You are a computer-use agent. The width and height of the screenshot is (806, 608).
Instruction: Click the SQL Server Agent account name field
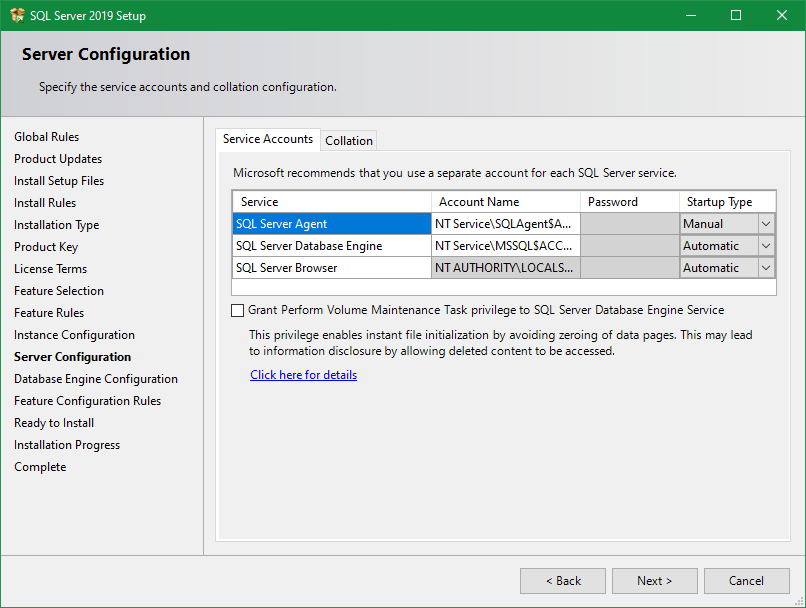[505, 223]
